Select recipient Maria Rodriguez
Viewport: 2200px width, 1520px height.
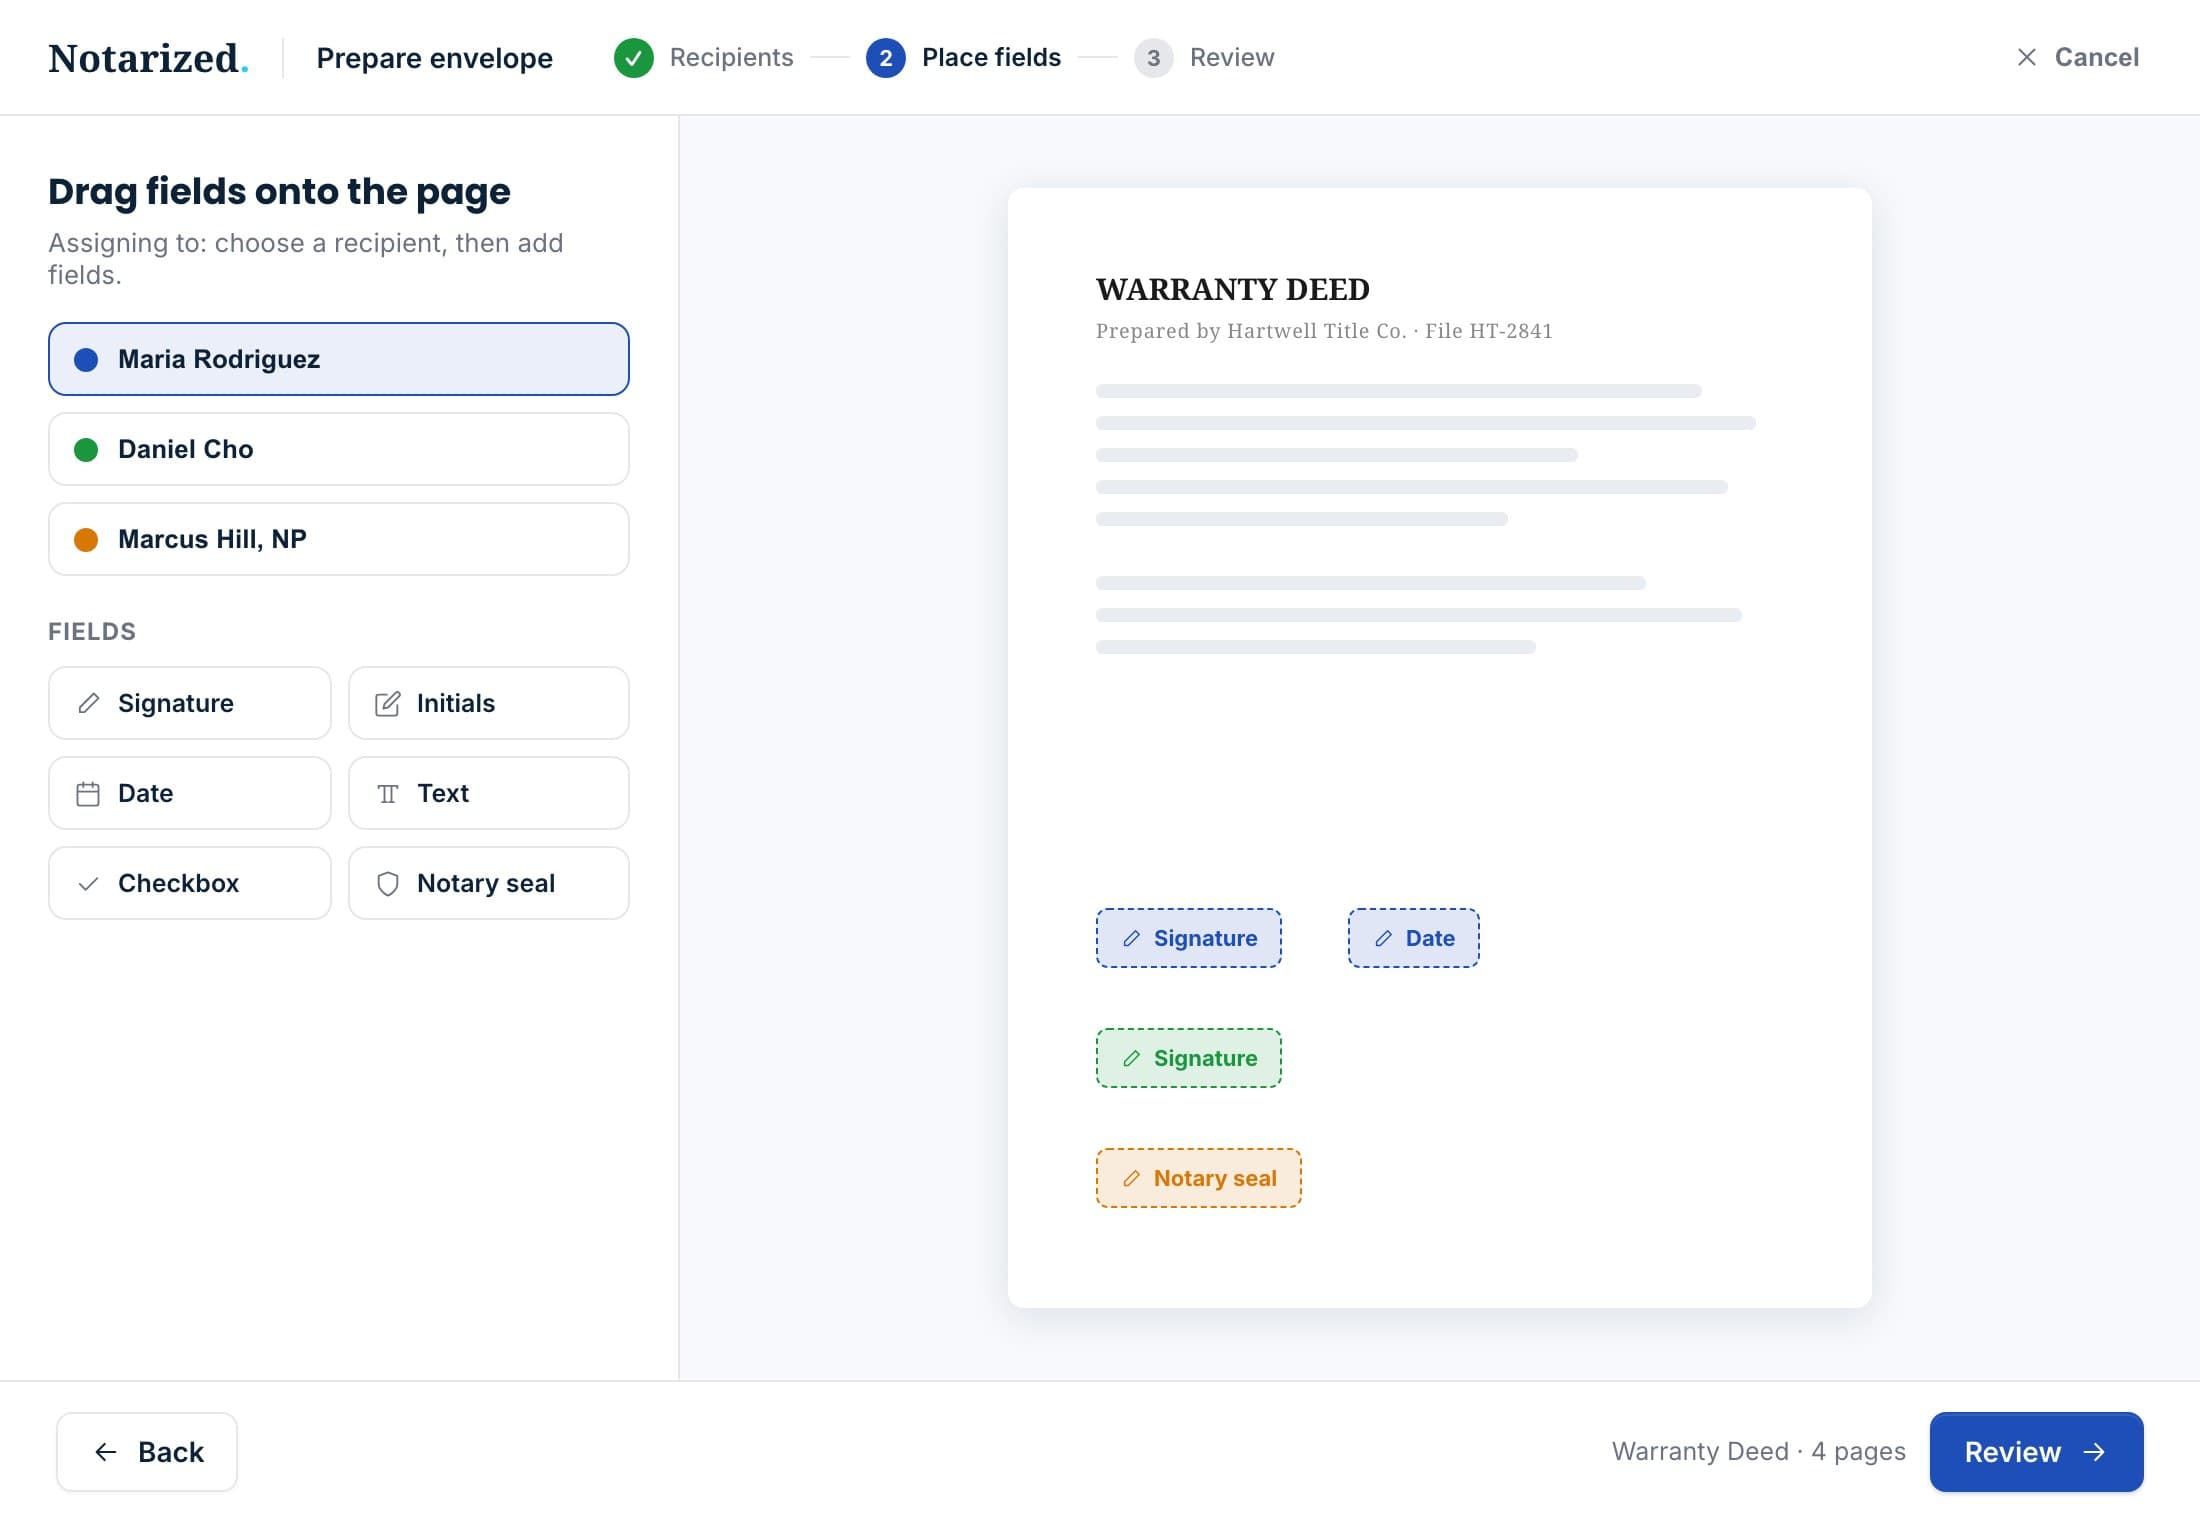(339, 359)
